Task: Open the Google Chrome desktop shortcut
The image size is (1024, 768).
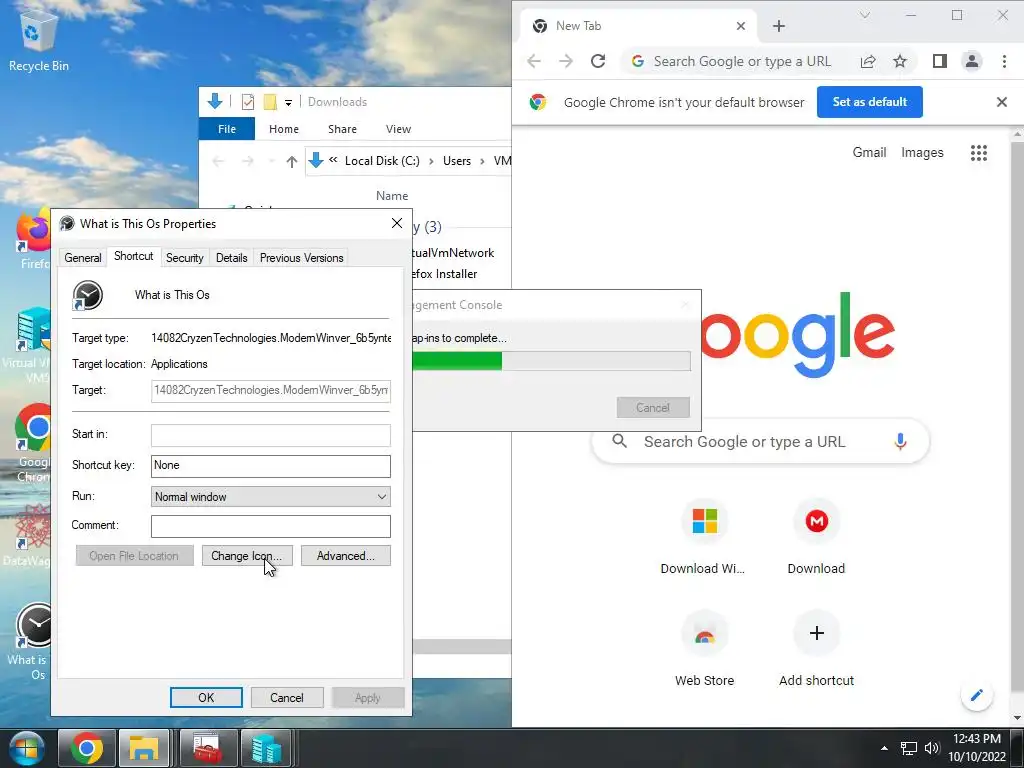Action: point(33,428)
